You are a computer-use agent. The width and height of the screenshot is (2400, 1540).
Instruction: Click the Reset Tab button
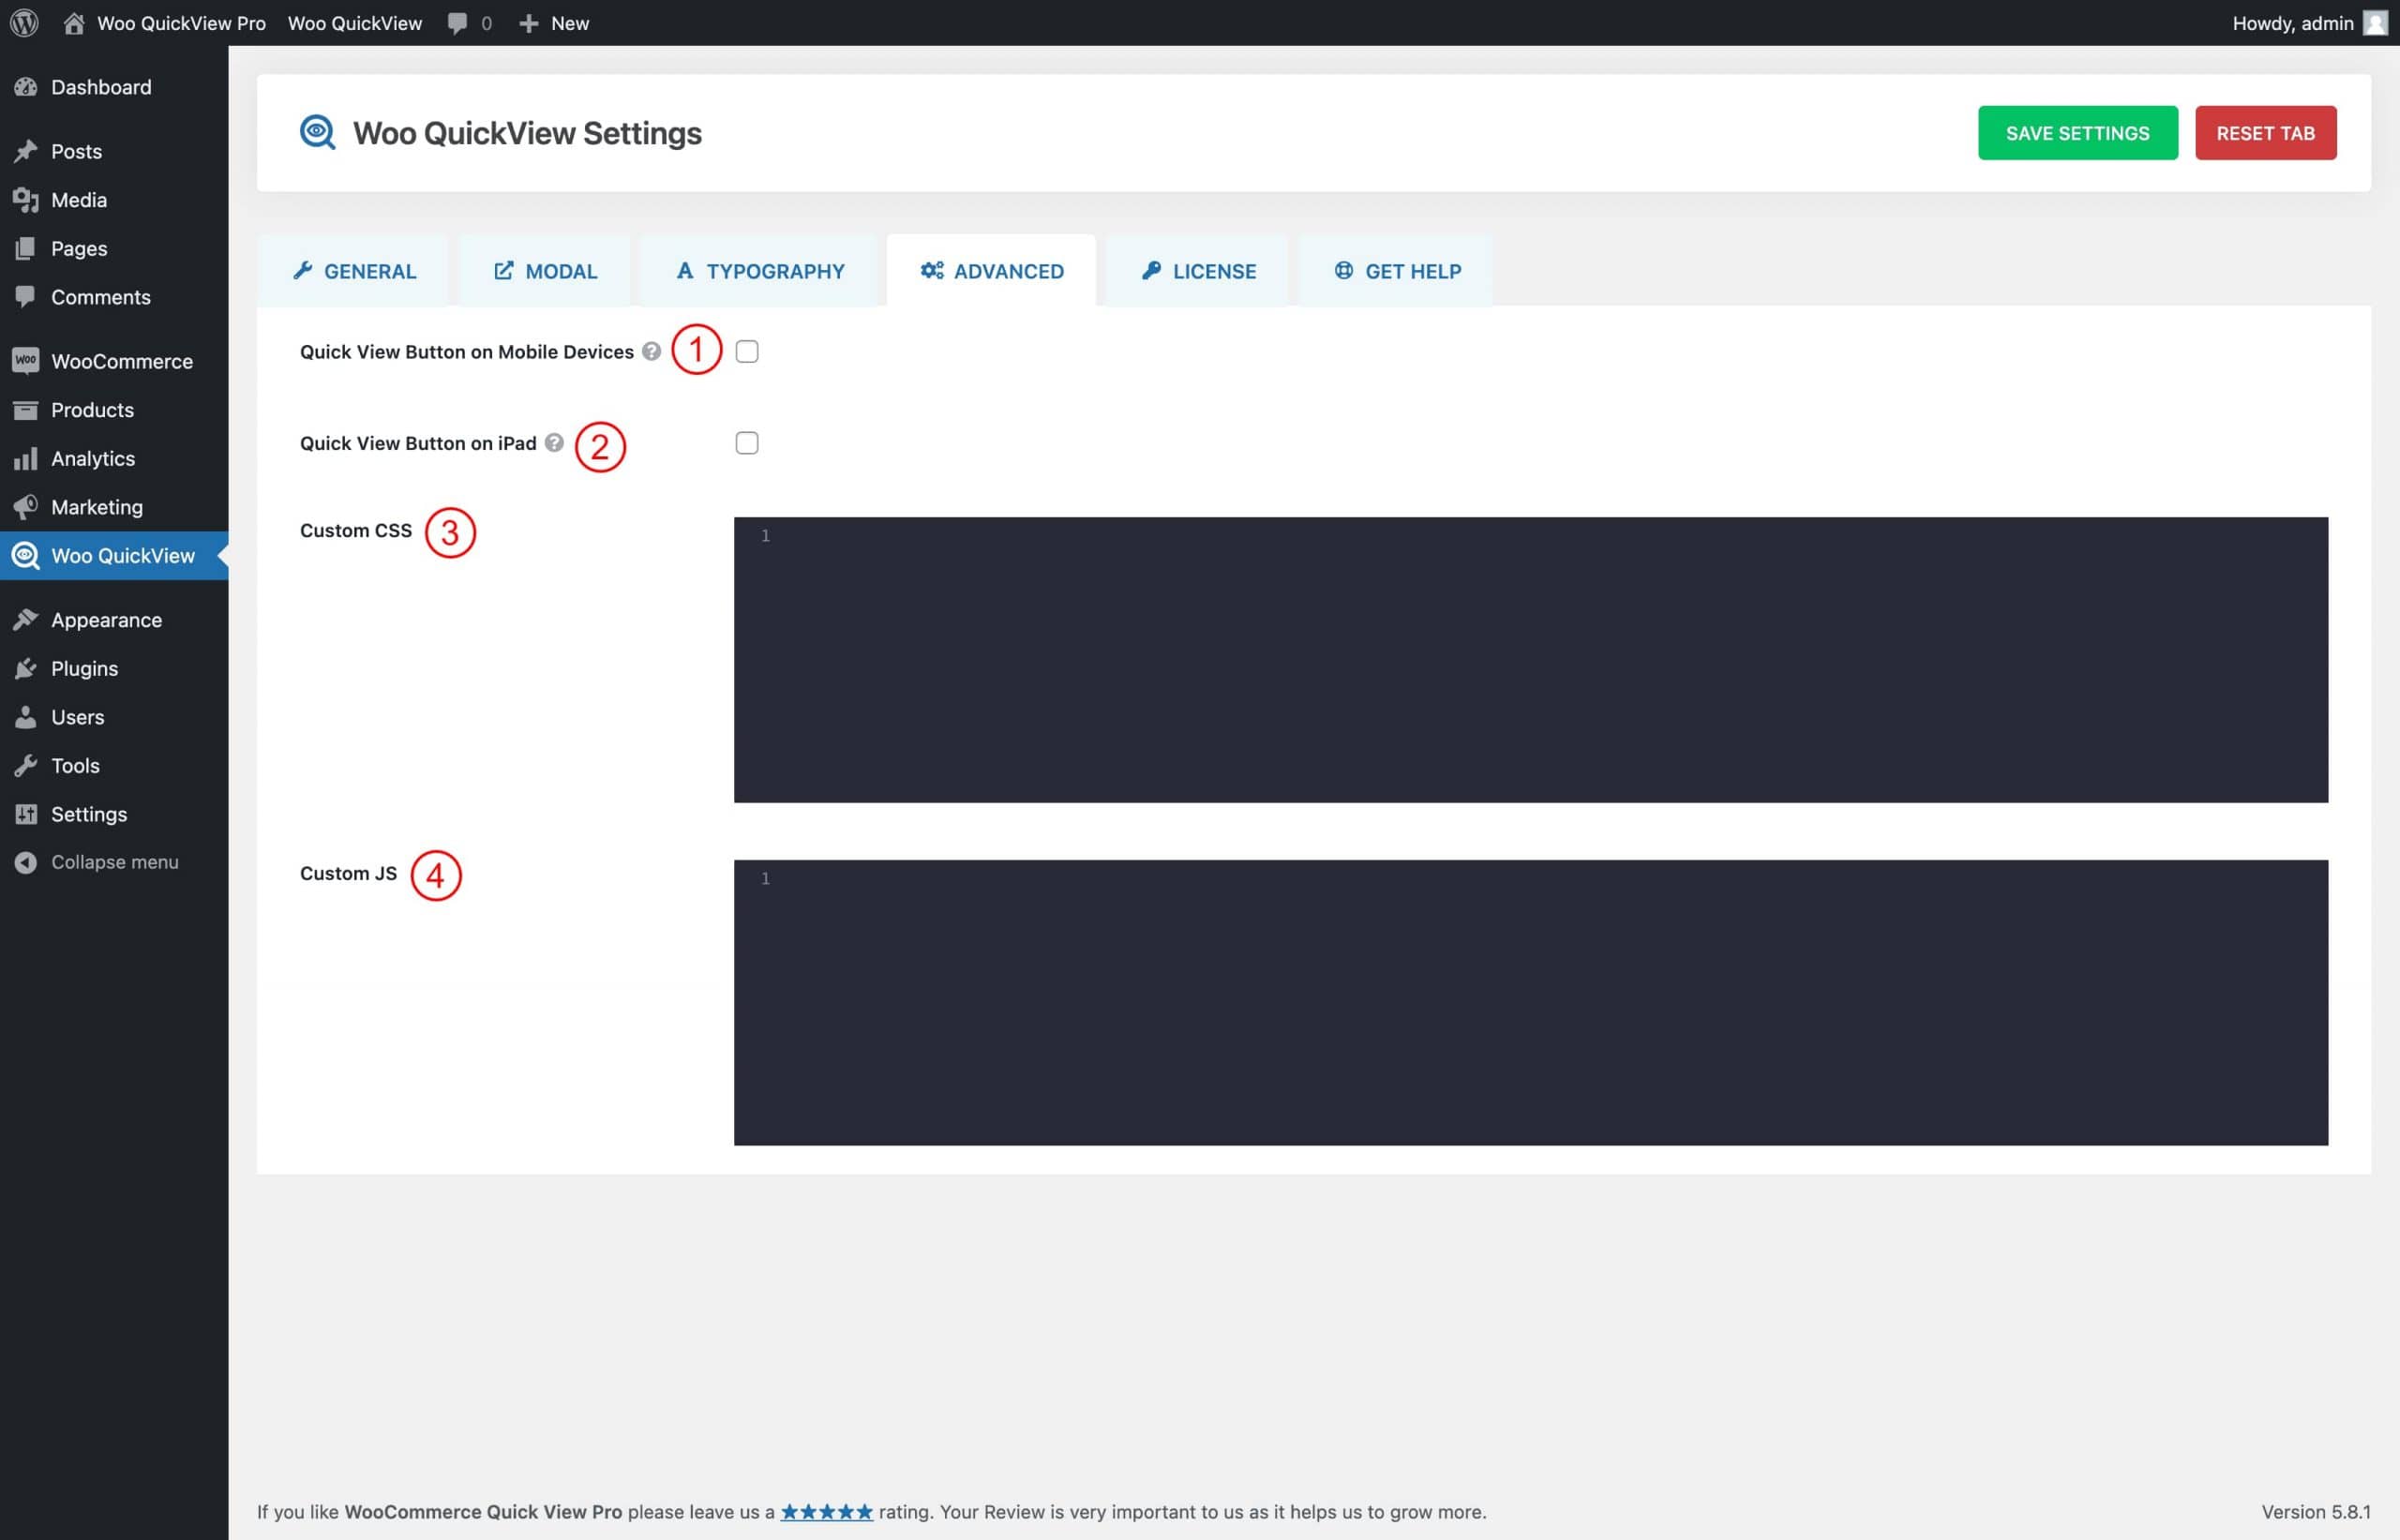click(x=2265, y=133)
